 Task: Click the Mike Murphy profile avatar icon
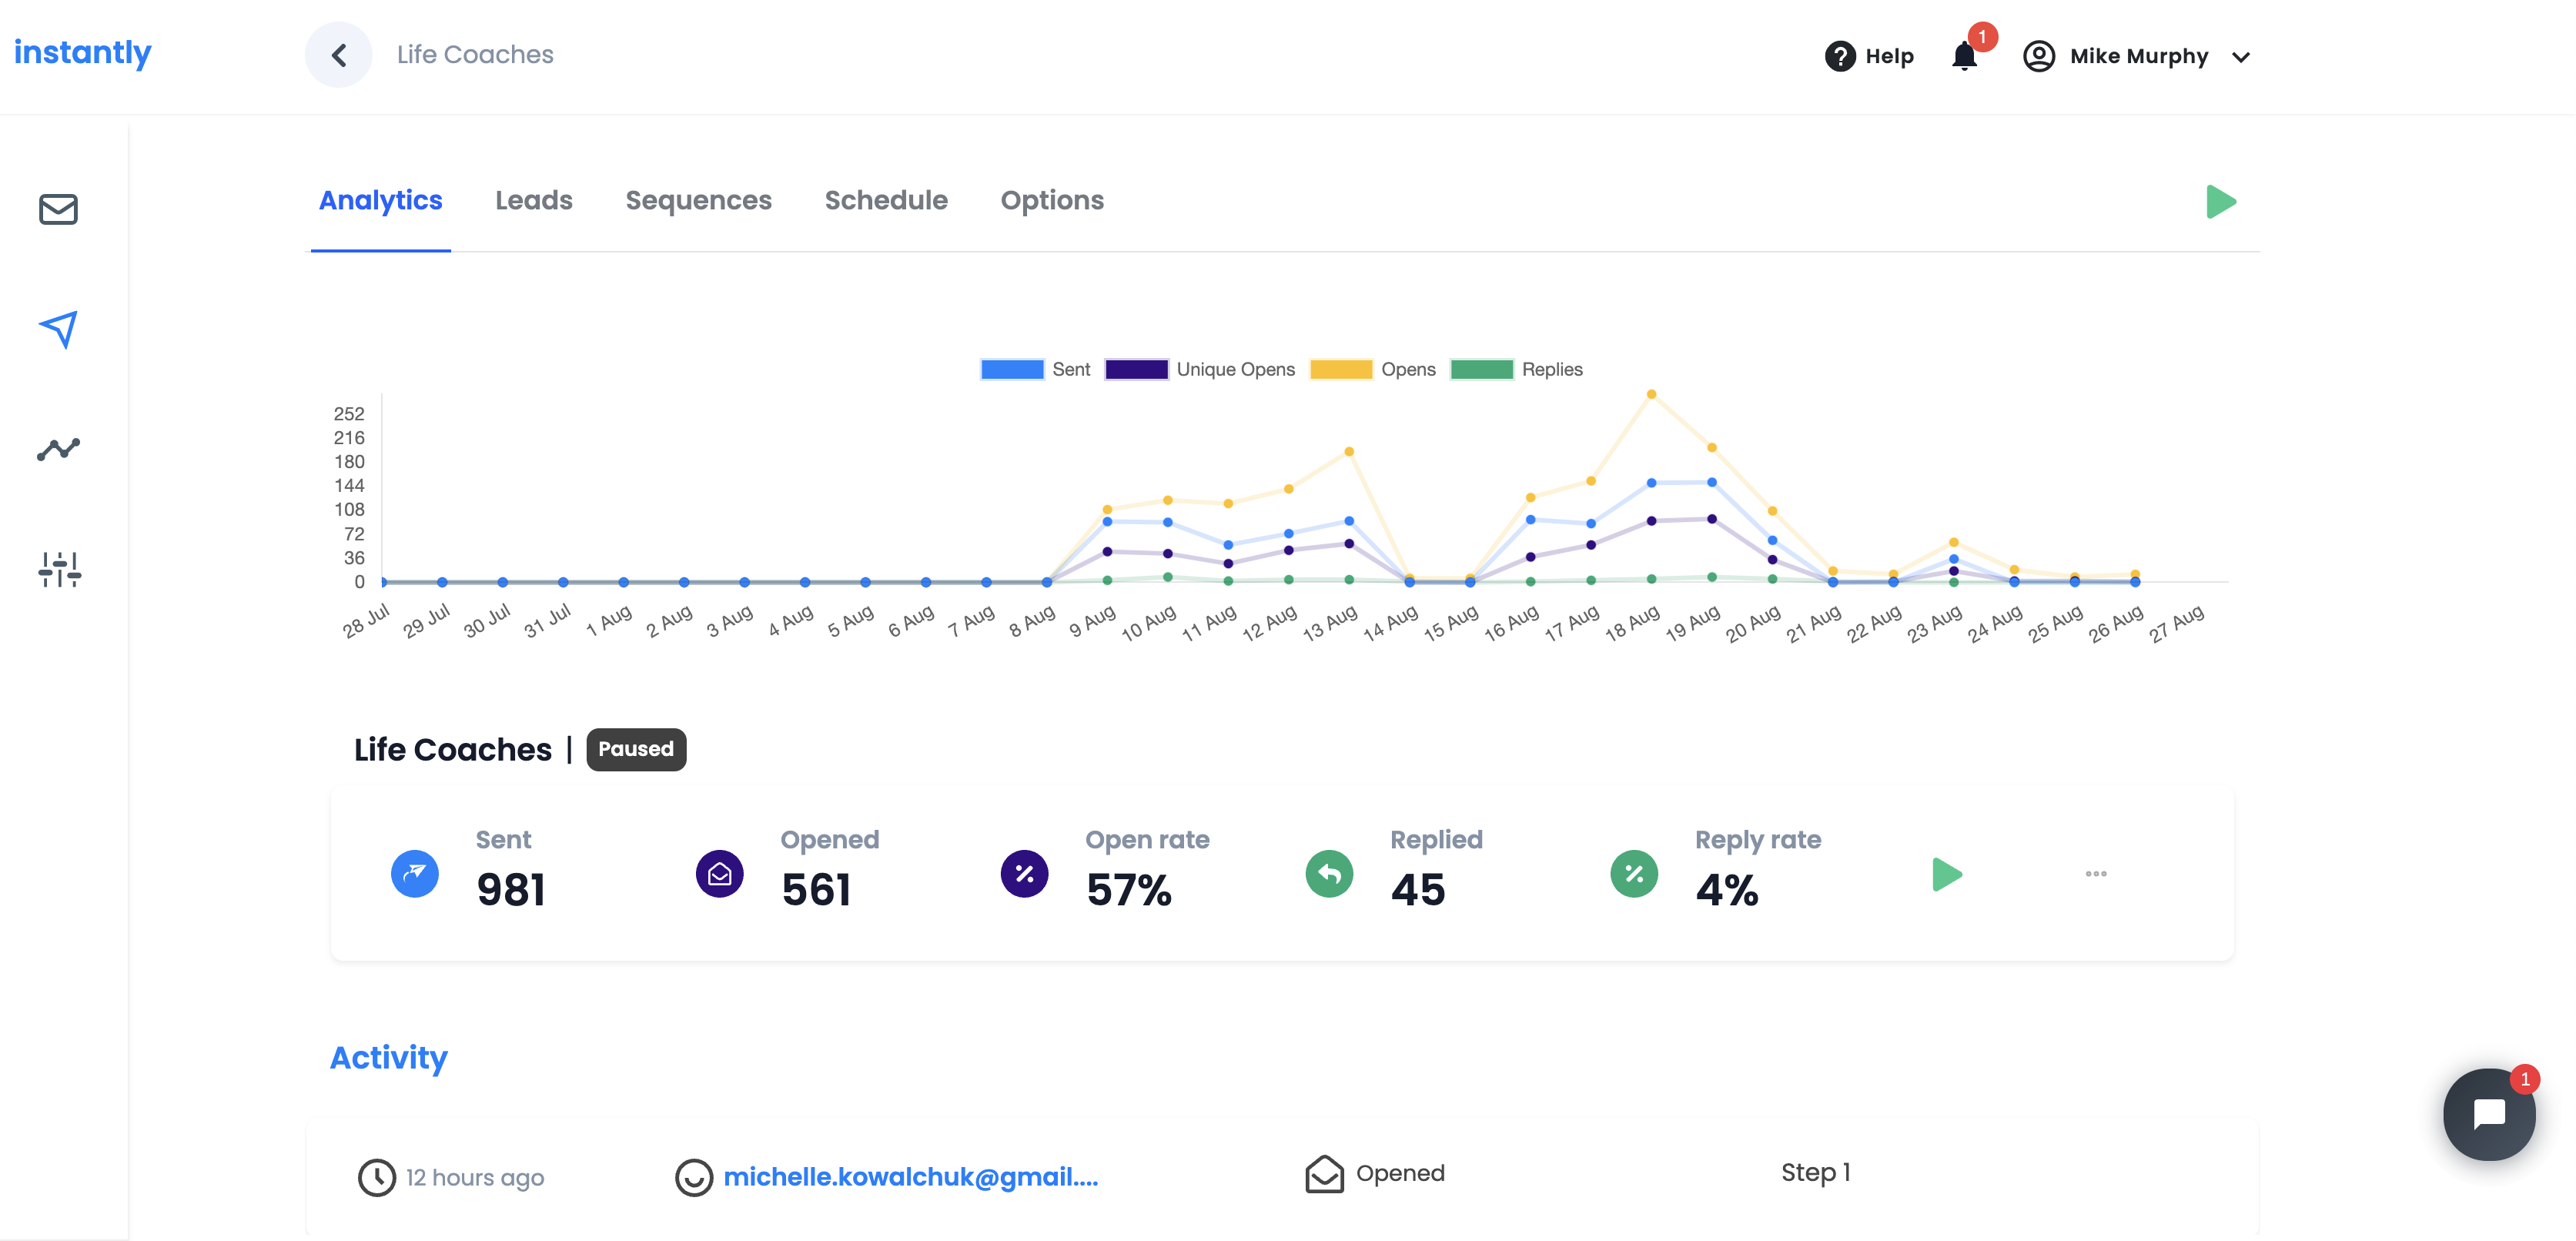tap(2038, 56)
